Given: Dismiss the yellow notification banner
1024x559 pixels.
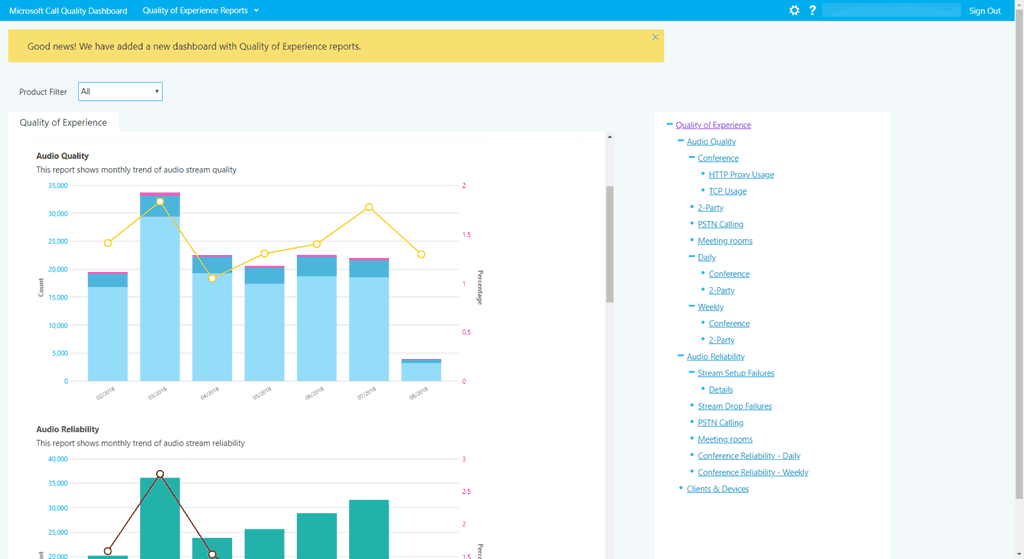Looking at the screenshot, I should 655,37.
